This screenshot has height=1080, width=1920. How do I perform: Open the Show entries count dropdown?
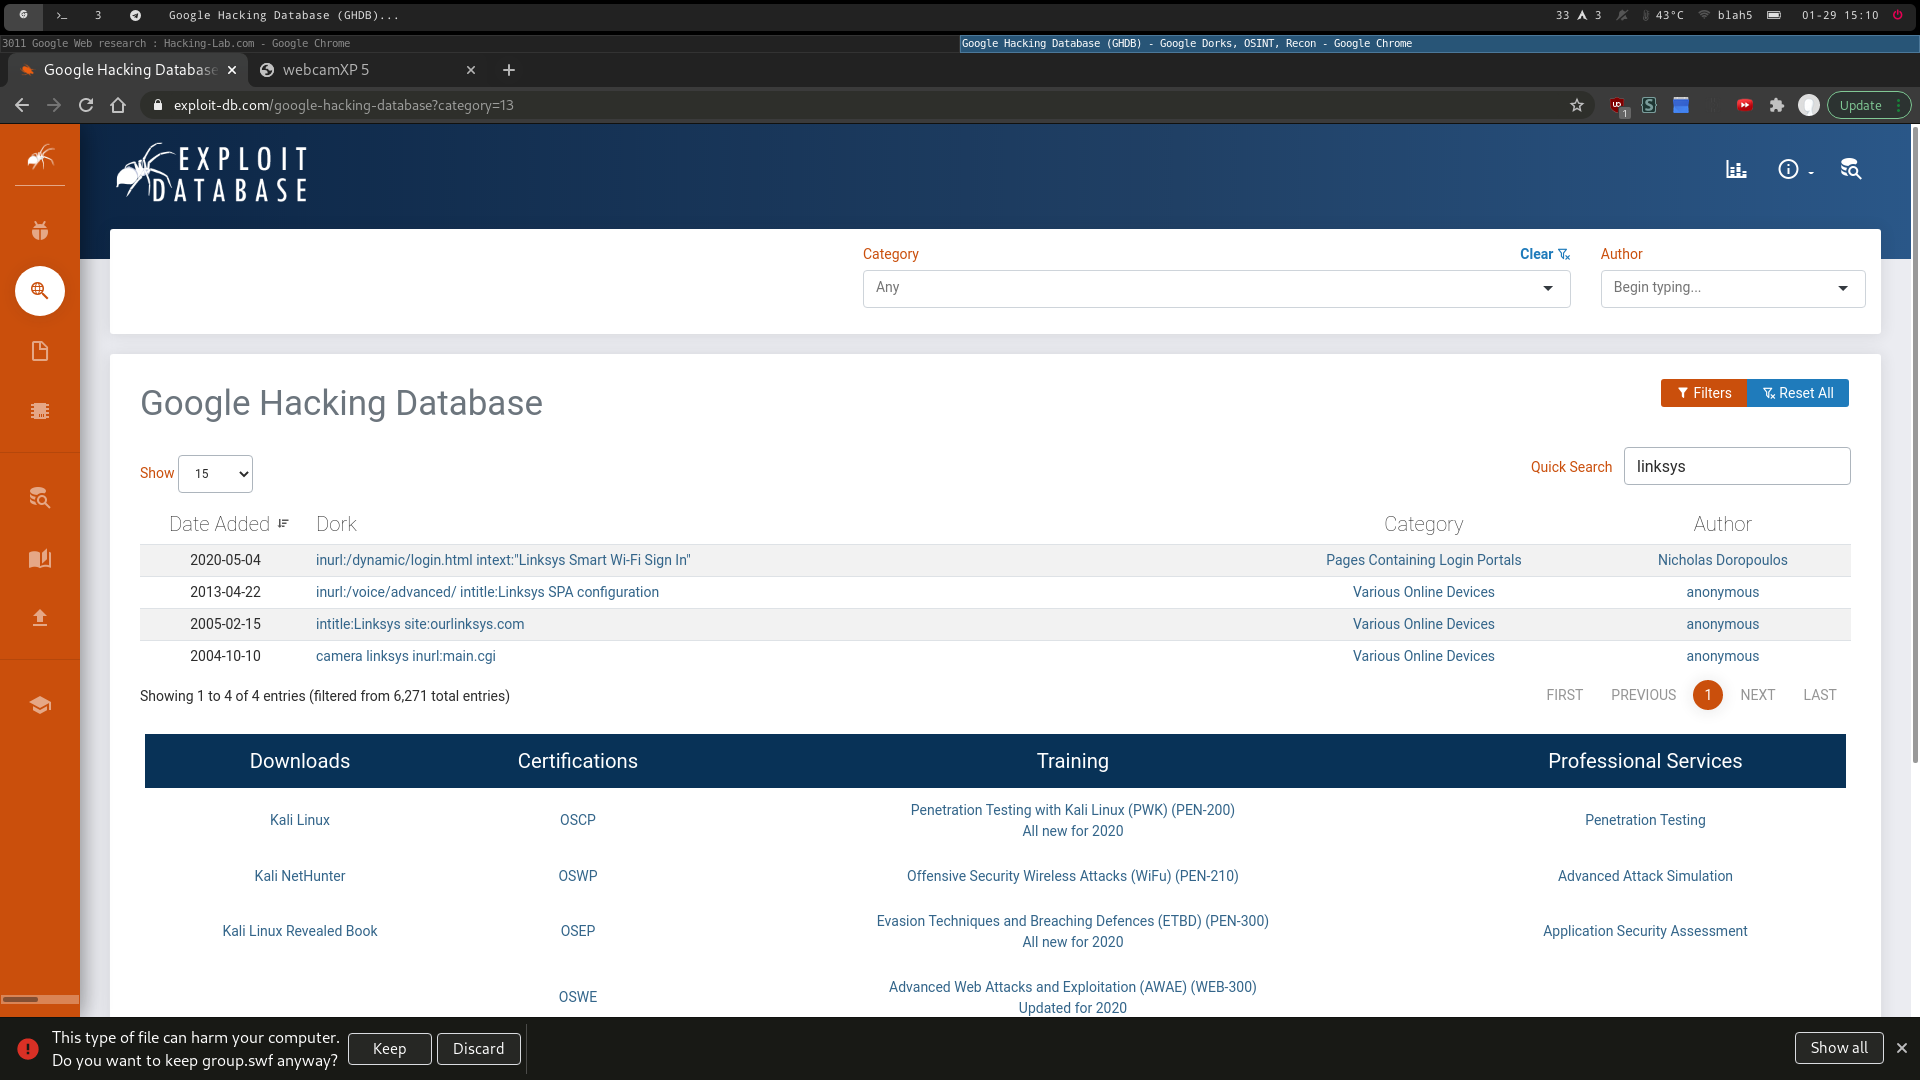click(216, 474)
